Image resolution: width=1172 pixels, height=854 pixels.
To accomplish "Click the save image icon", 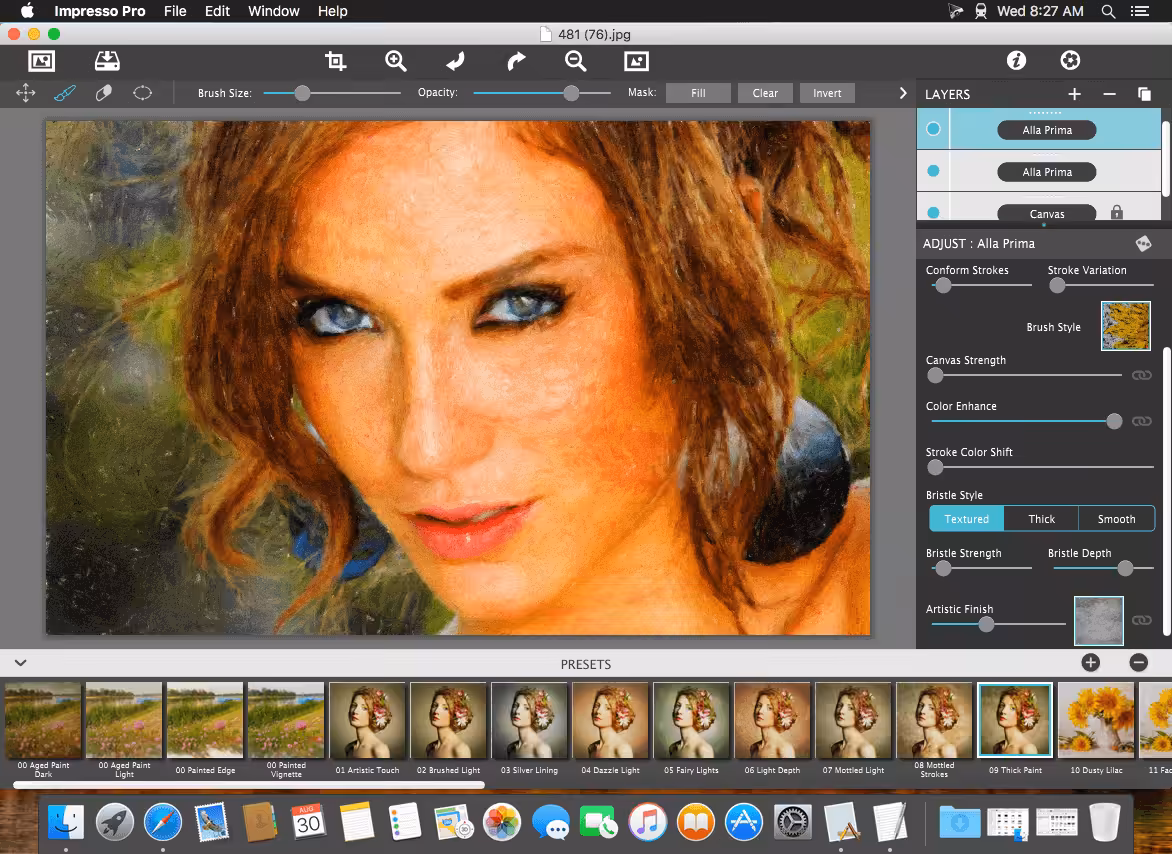I will tap(107, 61).
